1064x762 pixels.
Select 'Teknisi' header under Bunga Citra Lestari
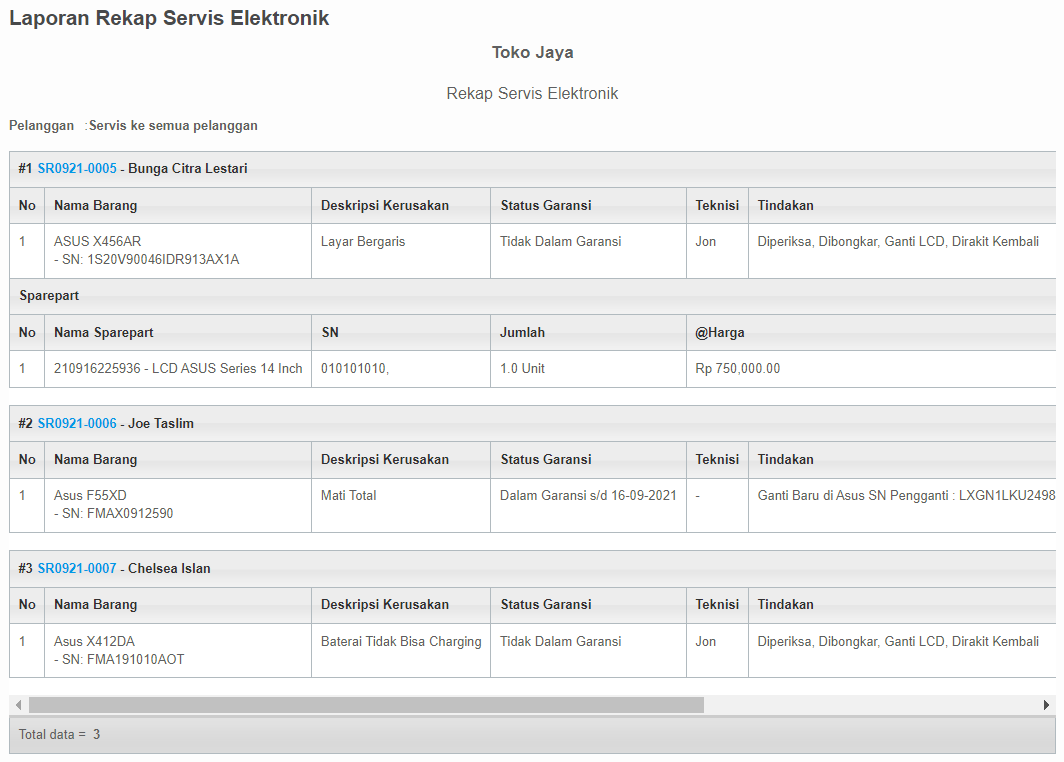tap(717, 206)
